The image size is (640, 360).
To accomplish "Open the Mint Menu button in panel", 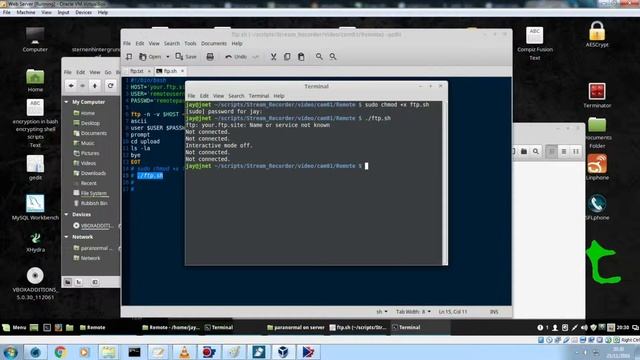I will pyautogui.click(x=14, y=327).
